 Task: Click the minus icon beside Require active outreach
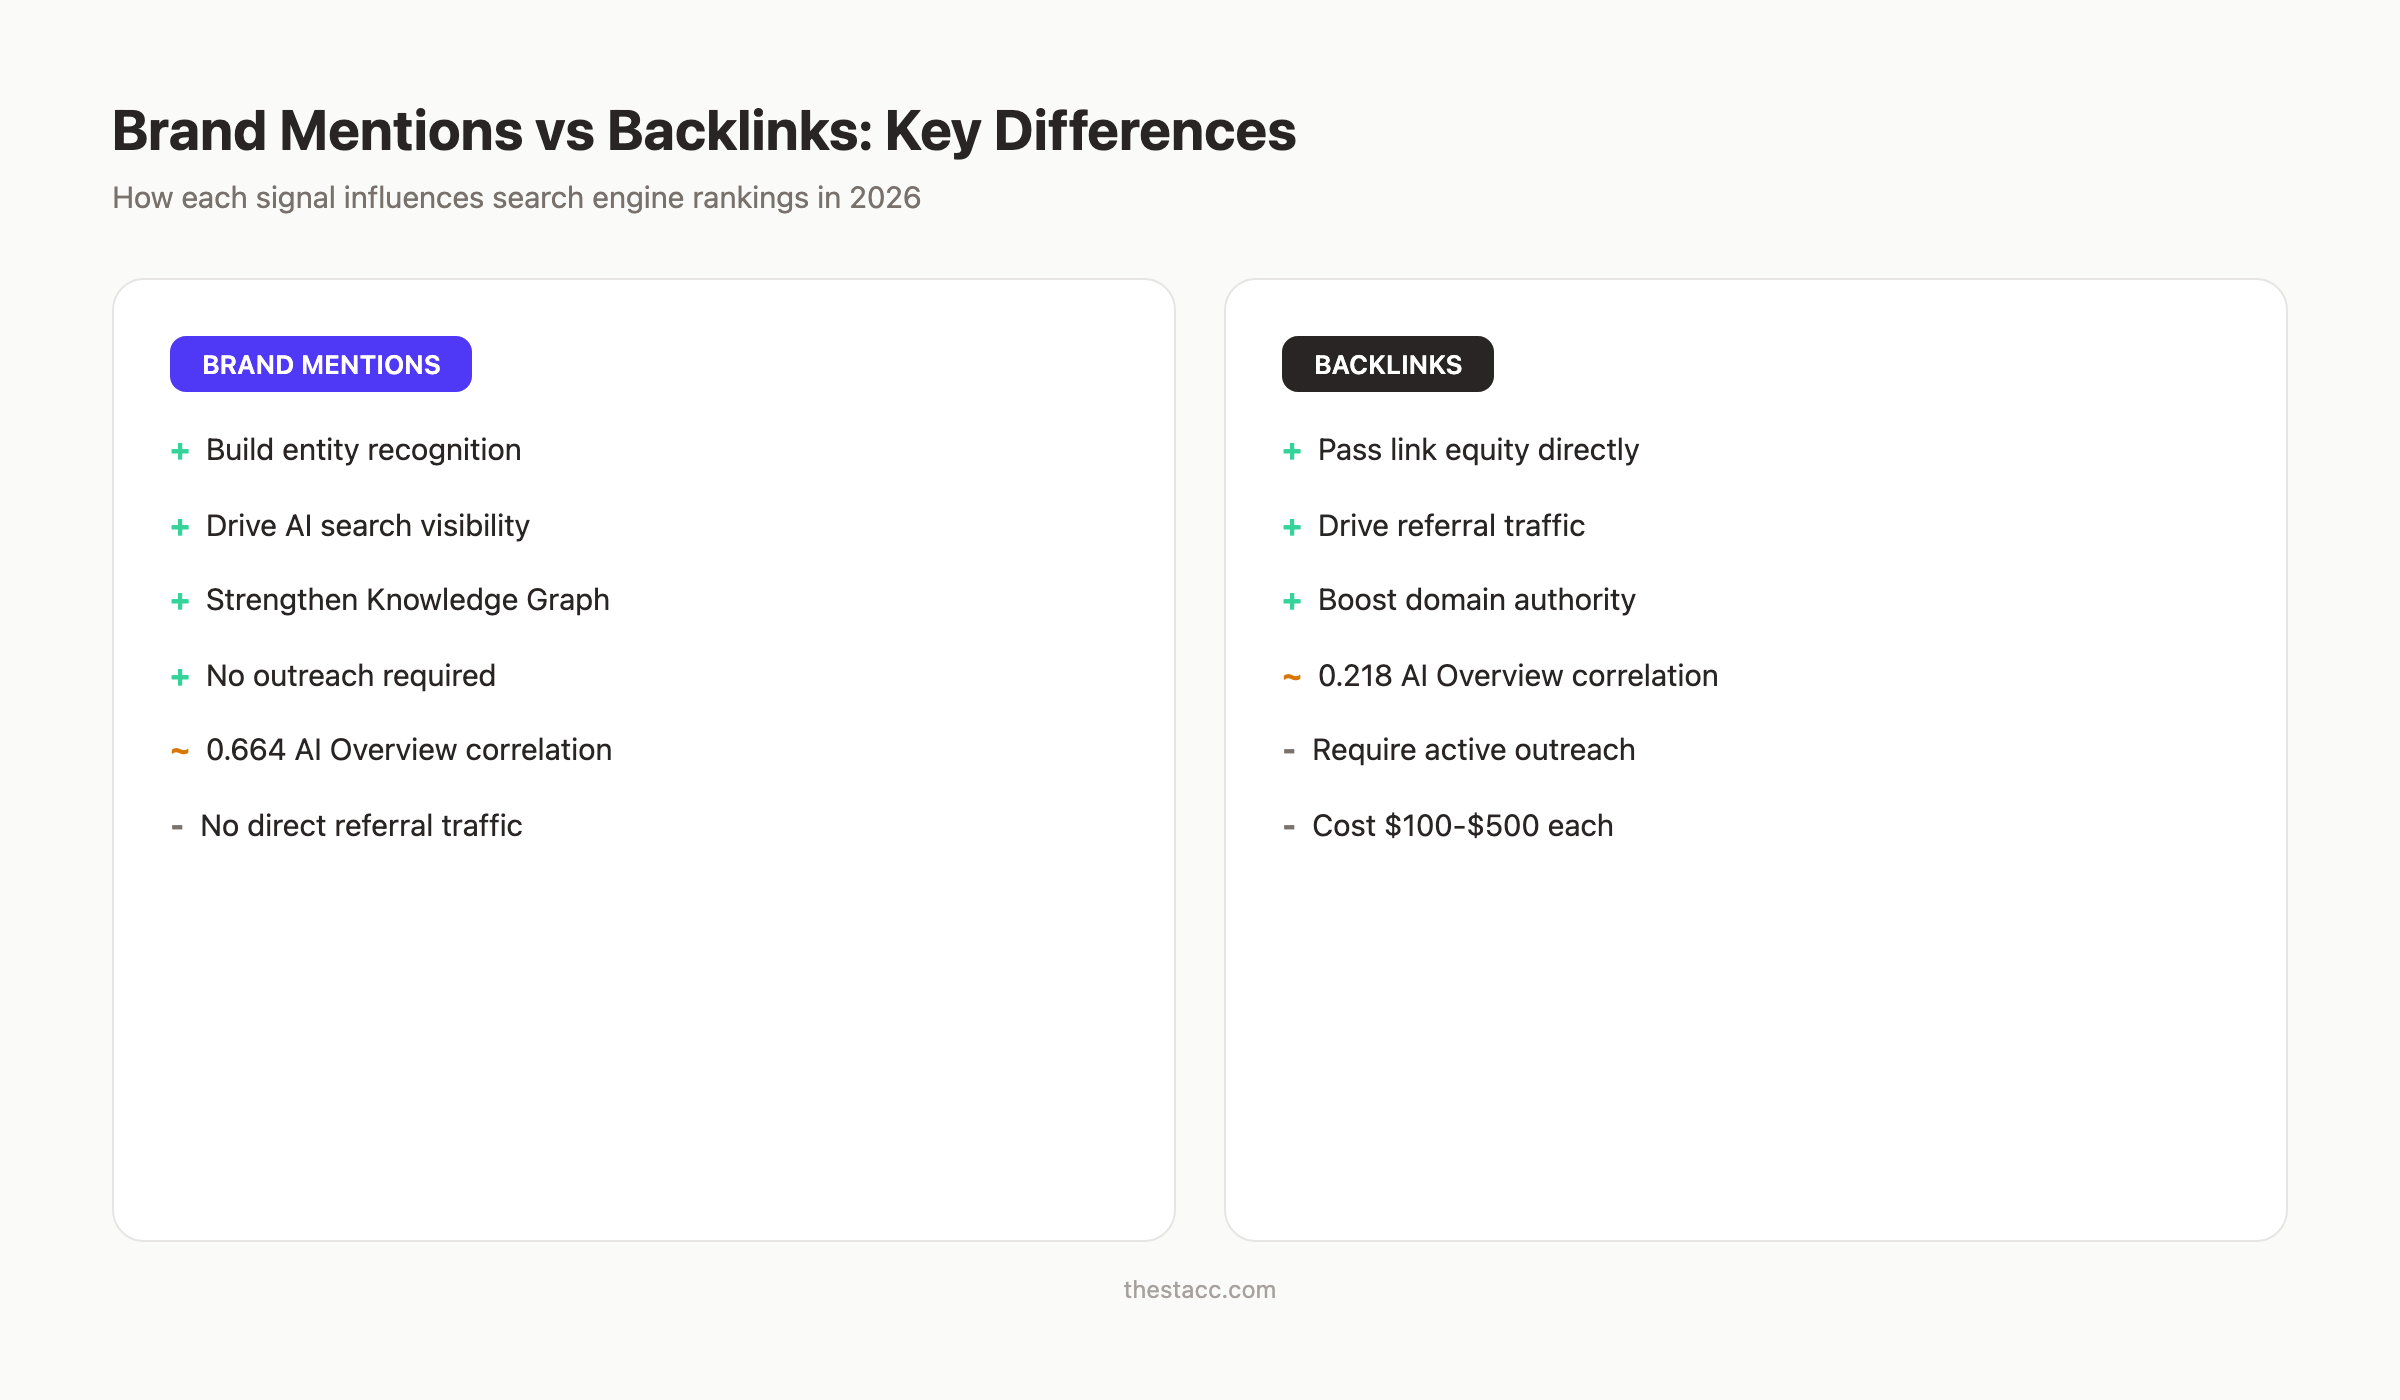(1290, 750)
